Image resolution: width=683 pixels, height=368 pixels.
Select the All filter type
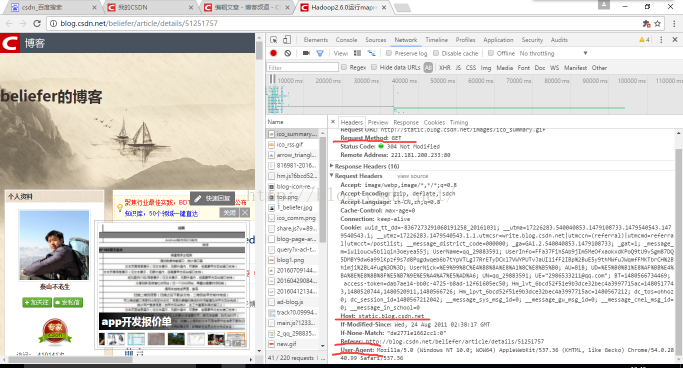tap(428, 68)
